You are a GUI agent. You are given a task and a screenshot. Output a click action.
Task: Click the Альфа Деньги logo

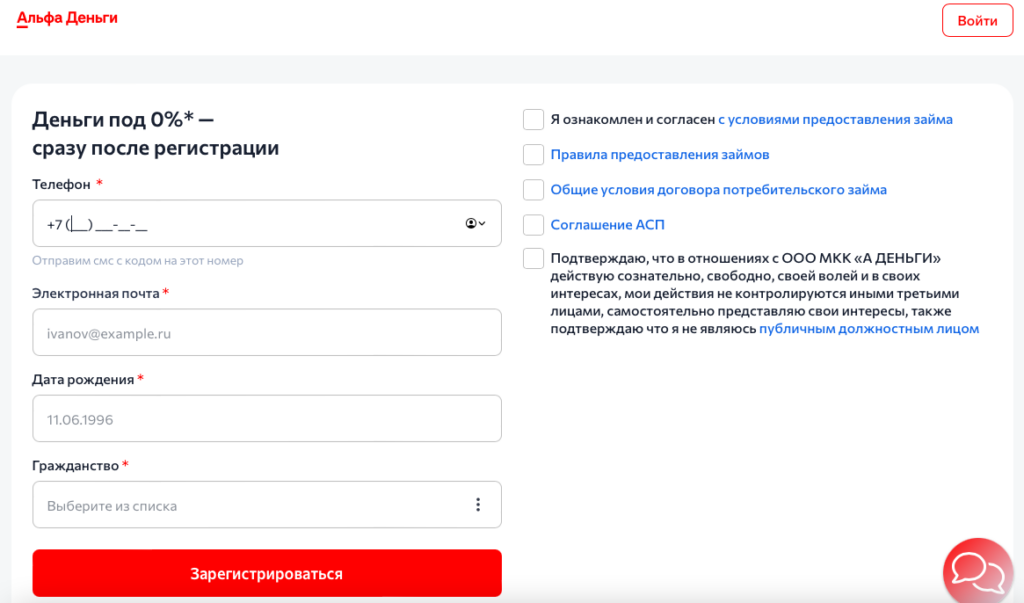(66, 17)
